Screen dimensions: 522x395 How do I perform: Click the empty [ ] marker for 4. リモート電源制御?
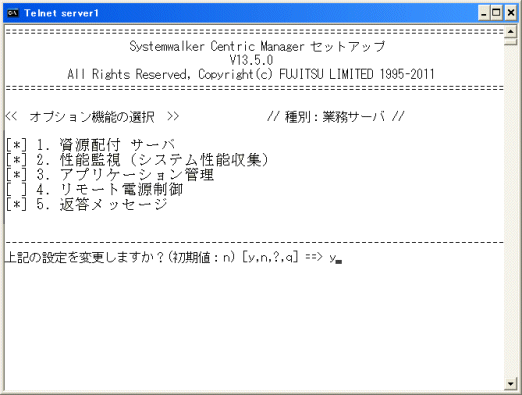(16, 189)
